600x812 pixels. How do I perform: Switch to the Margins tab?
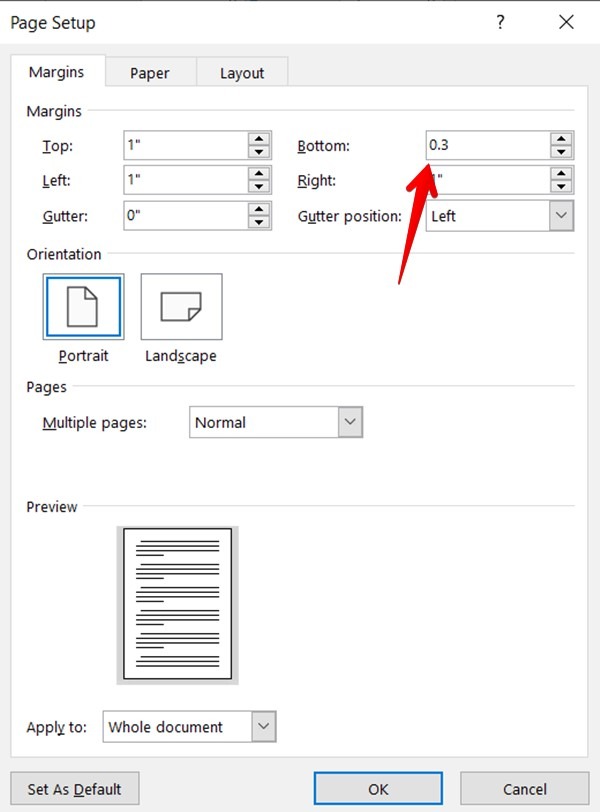[x=57, y=72]
